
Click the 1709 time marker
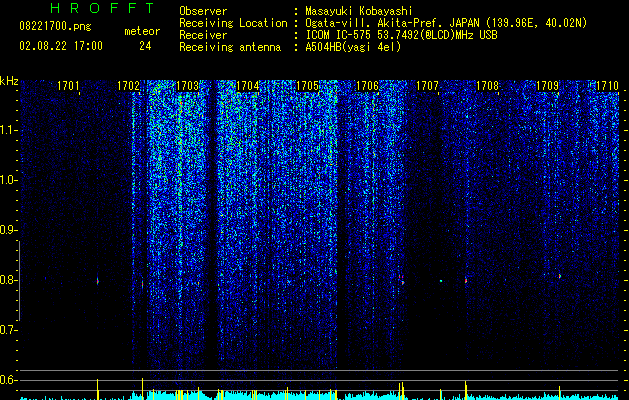[547, 86]
